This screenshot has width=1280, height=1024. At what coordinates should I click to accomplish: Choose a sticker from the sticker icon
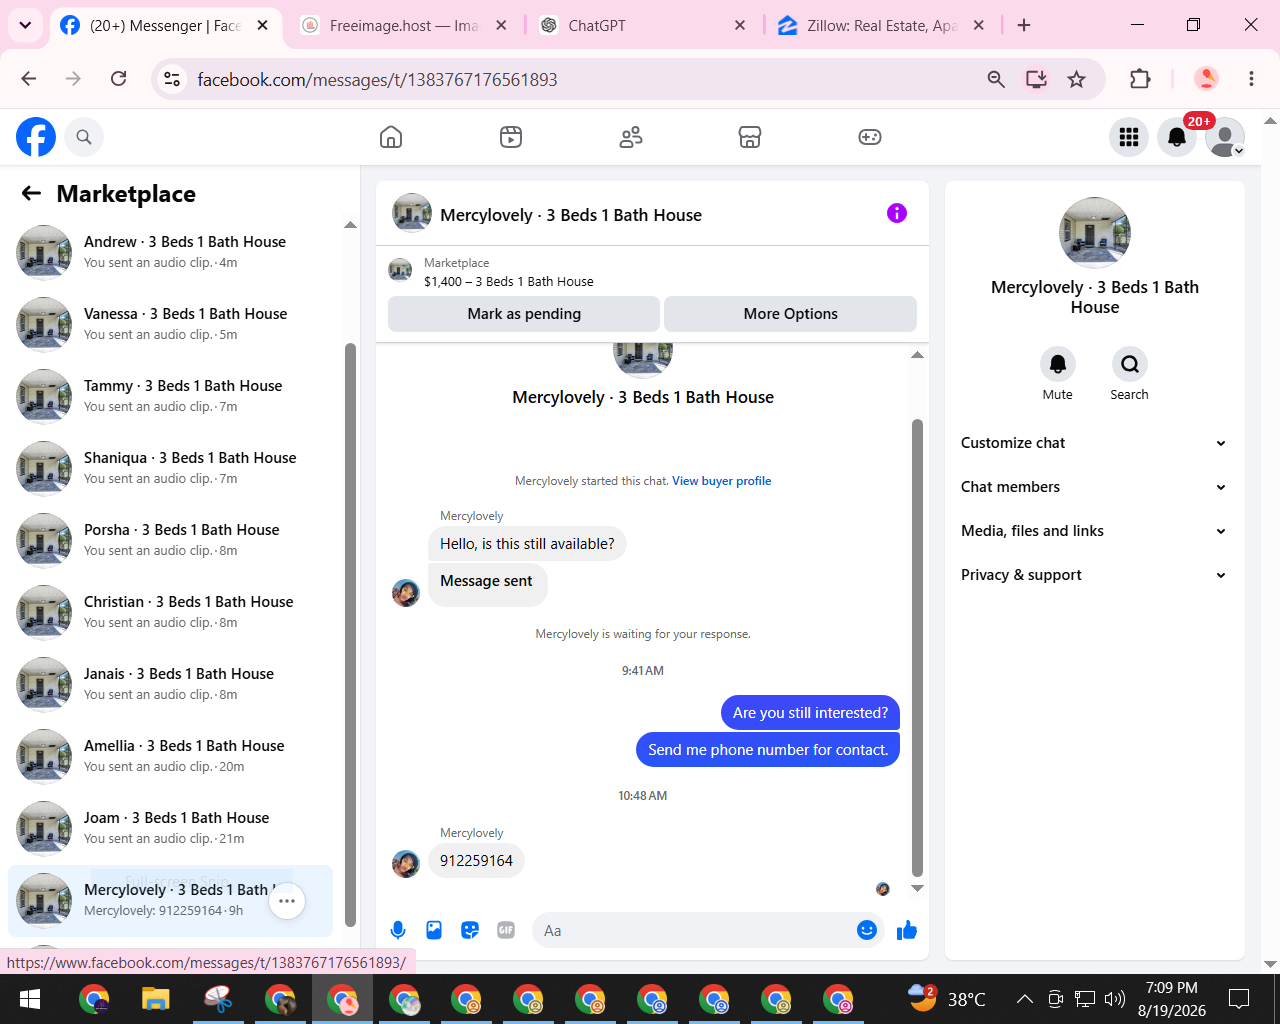470,931
